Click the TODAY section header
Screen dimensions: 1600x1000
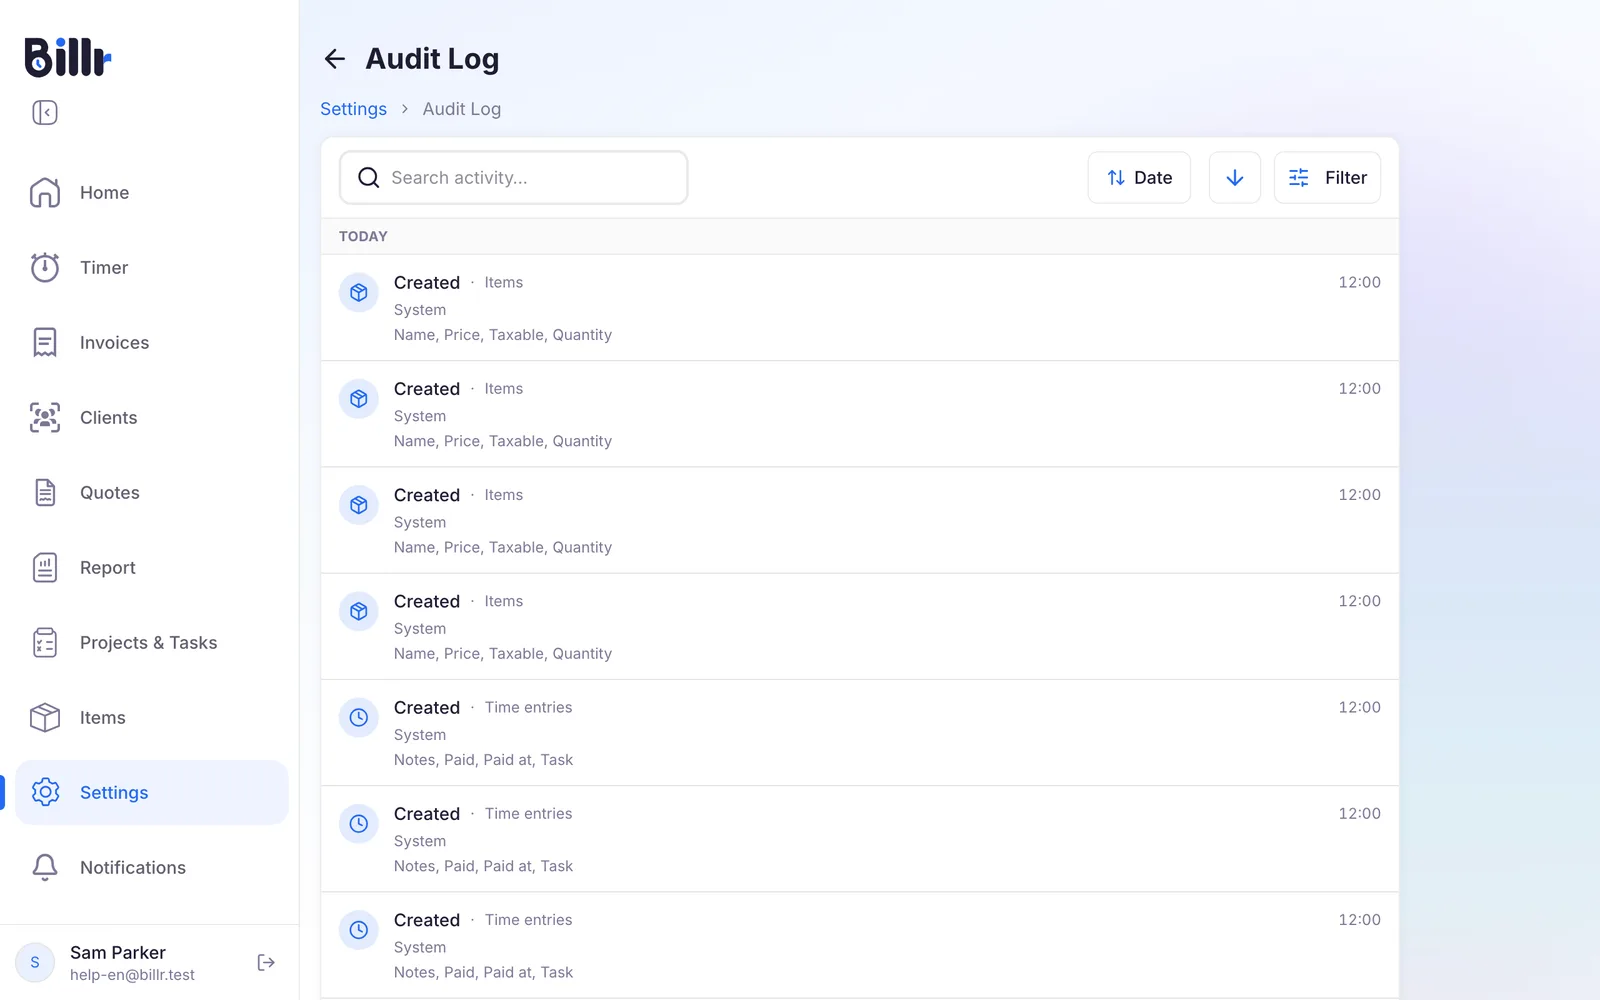point(860,236)
